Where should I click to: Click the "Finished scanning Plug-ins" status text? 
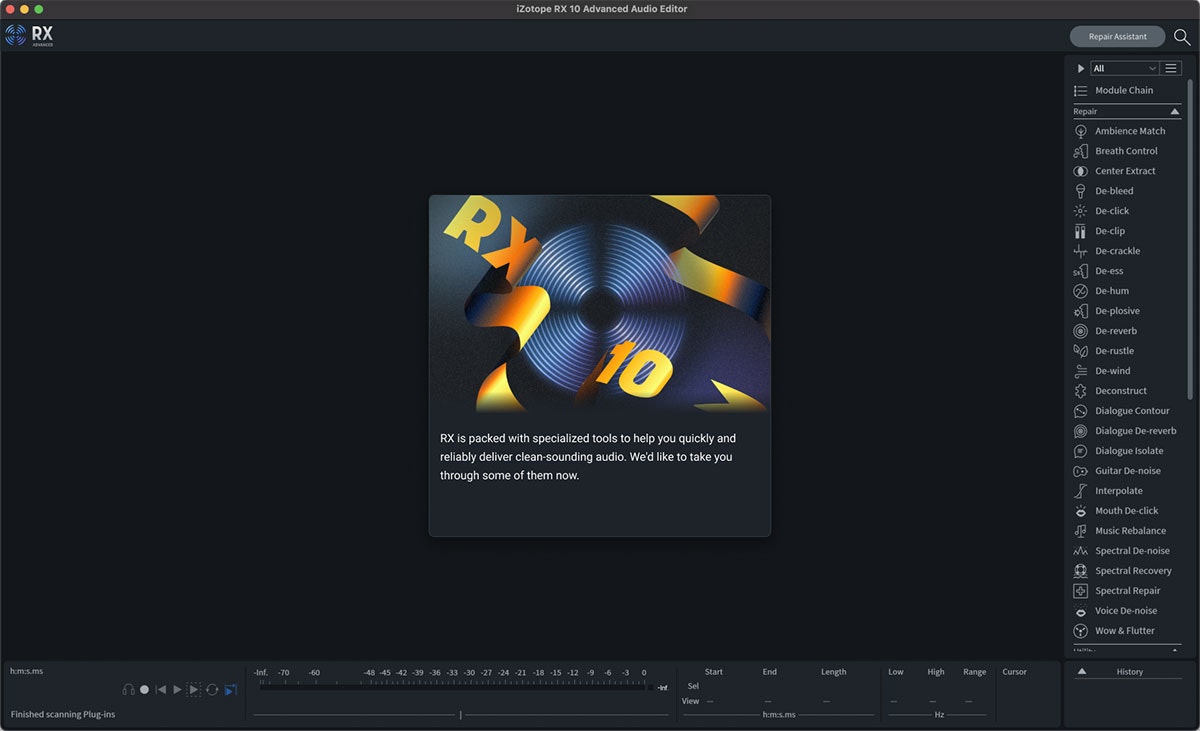click(63, 715)
